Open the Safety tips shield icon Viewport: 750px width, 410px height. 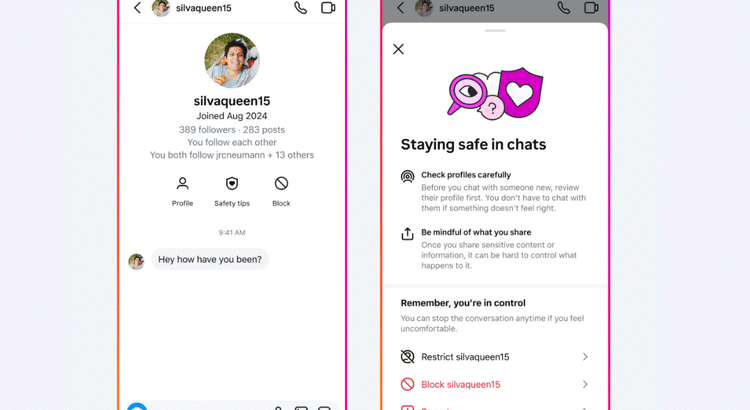[x=232, y=184]
